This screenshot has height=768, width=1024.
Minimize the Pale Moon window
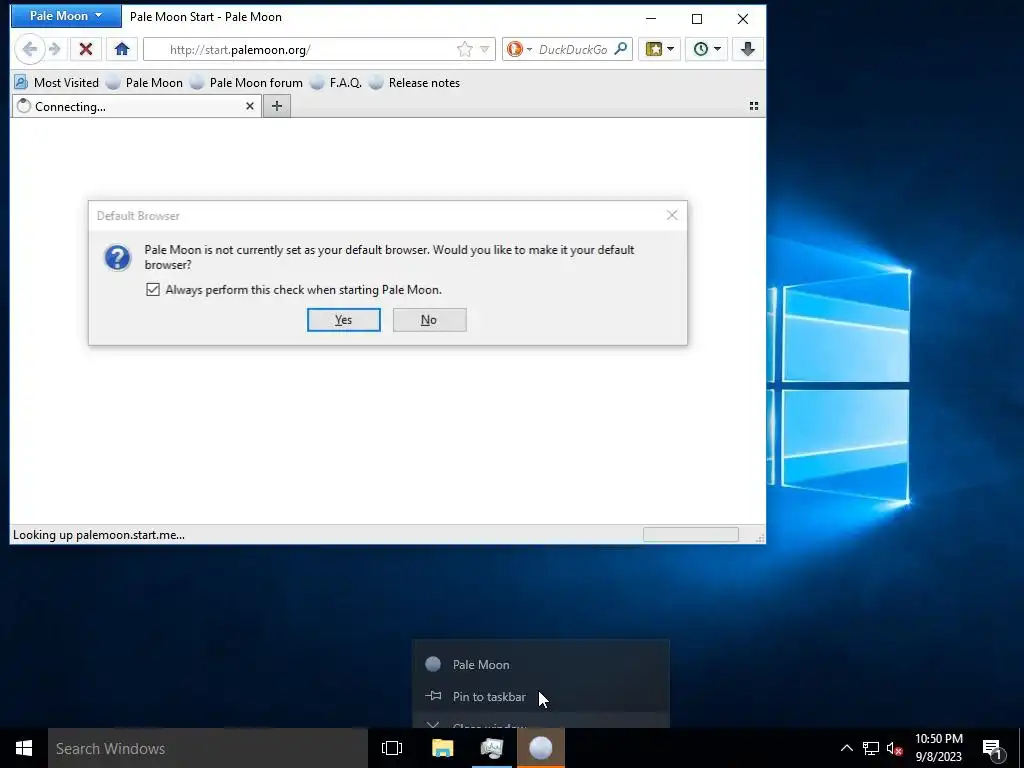pos(651,19)
